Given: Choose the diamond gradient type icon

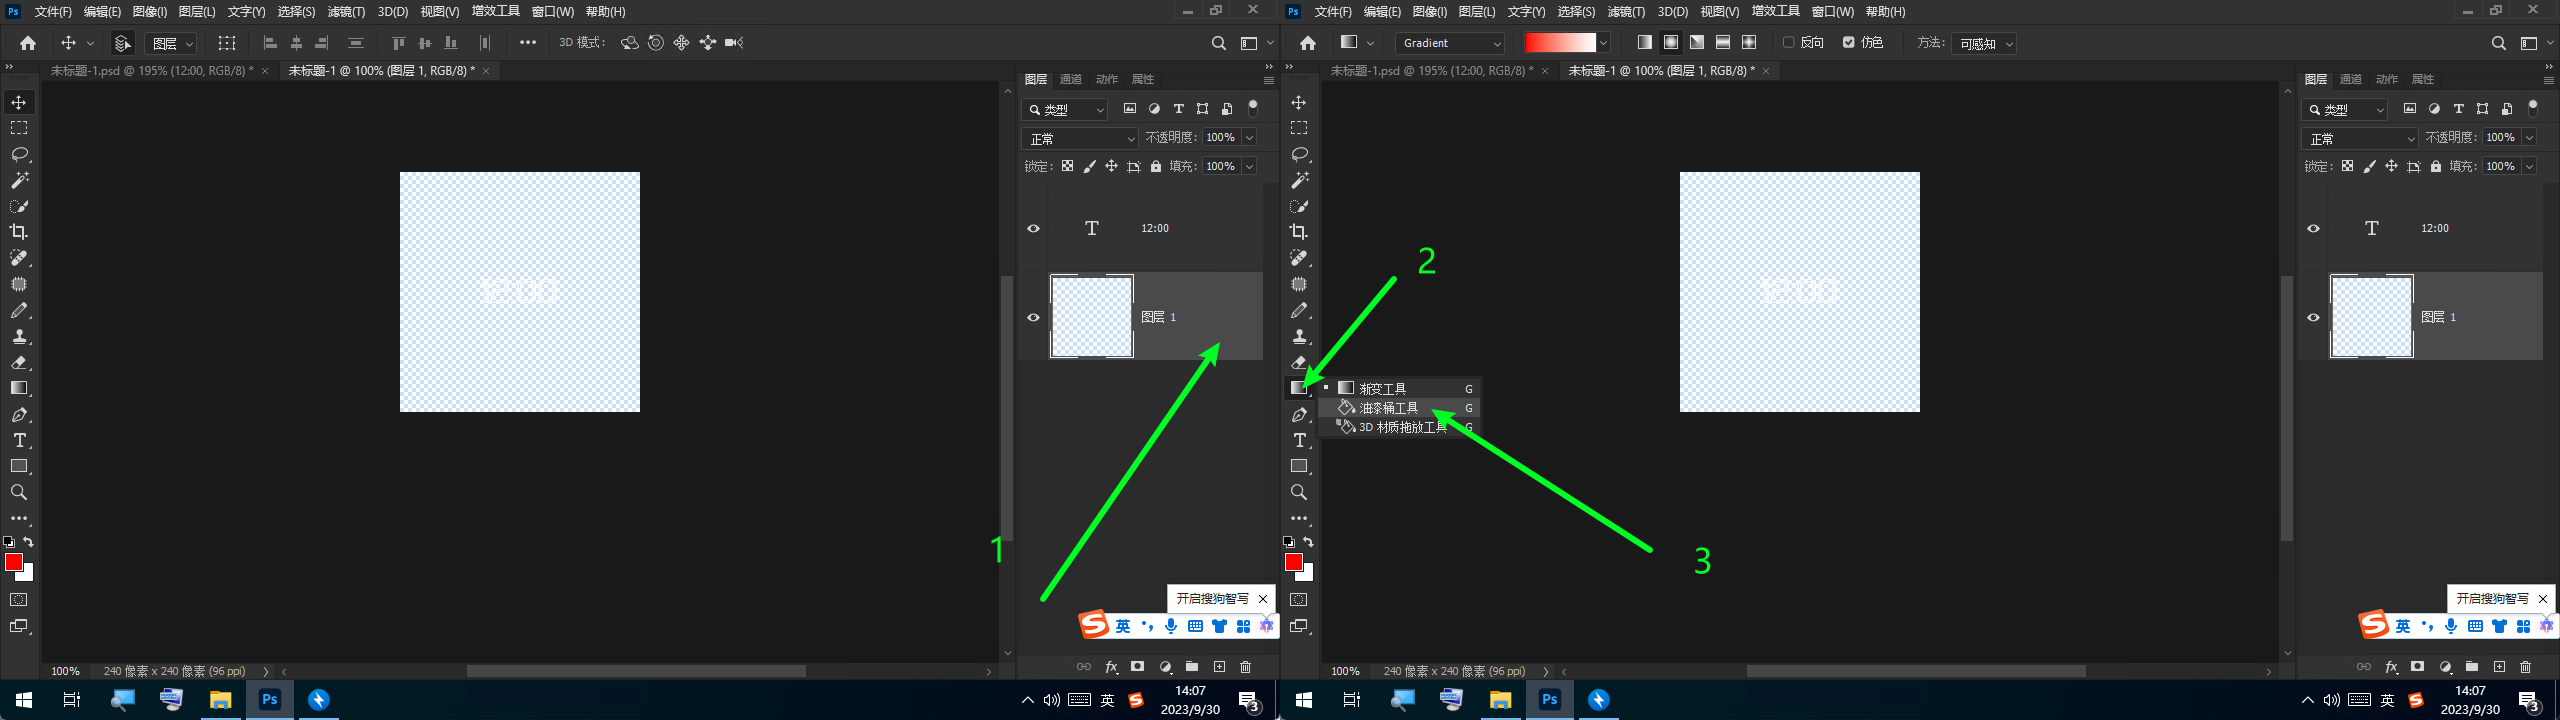Looking at the screenshot, I should tap(1749, 43).
